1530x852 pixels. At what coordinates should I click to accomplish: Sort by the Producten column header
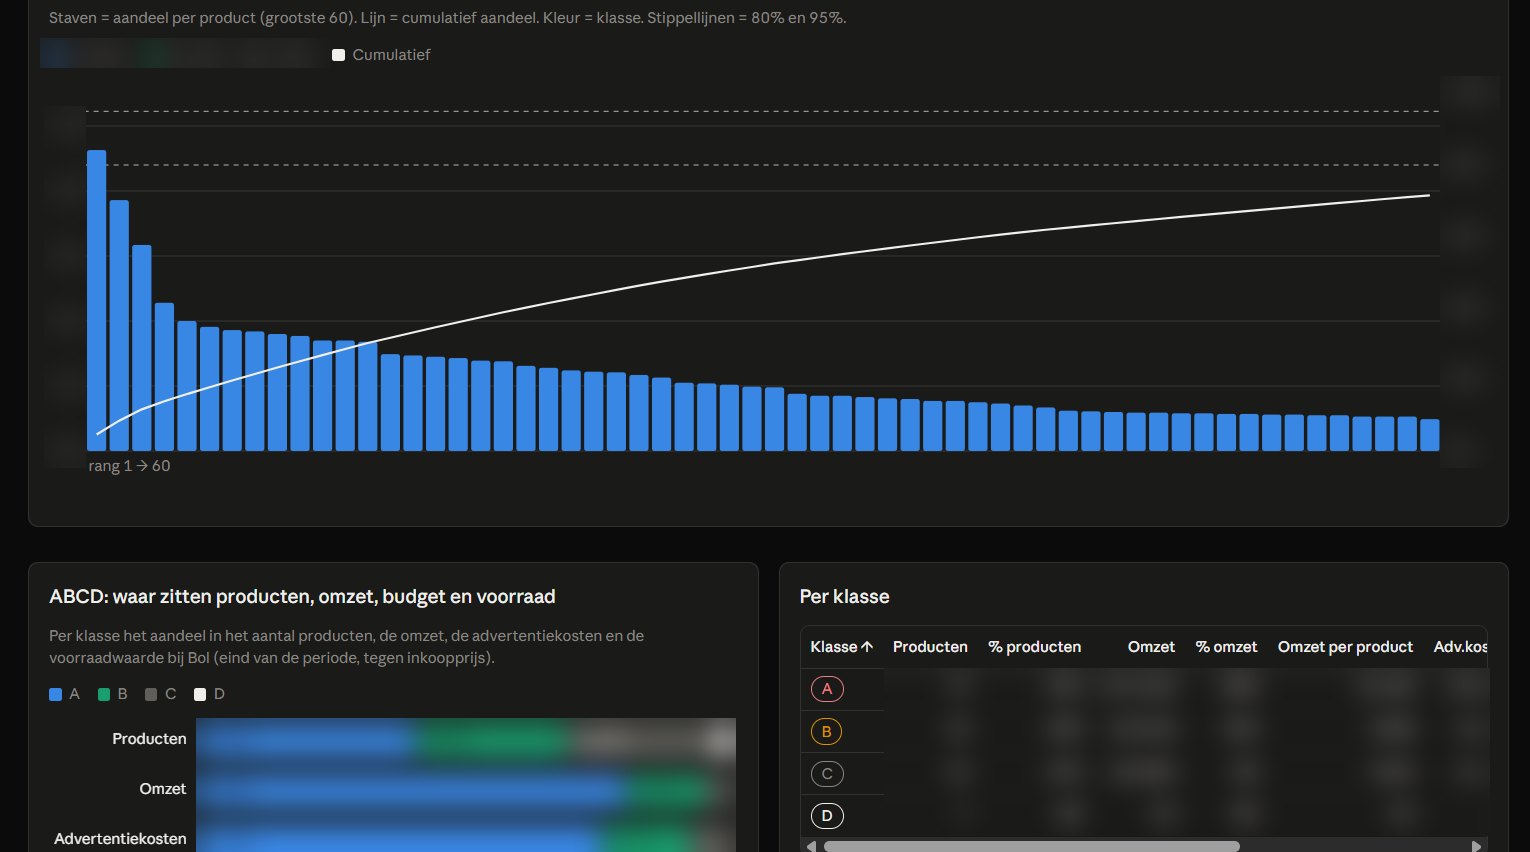pyautogui.click(x=930, y=647)
